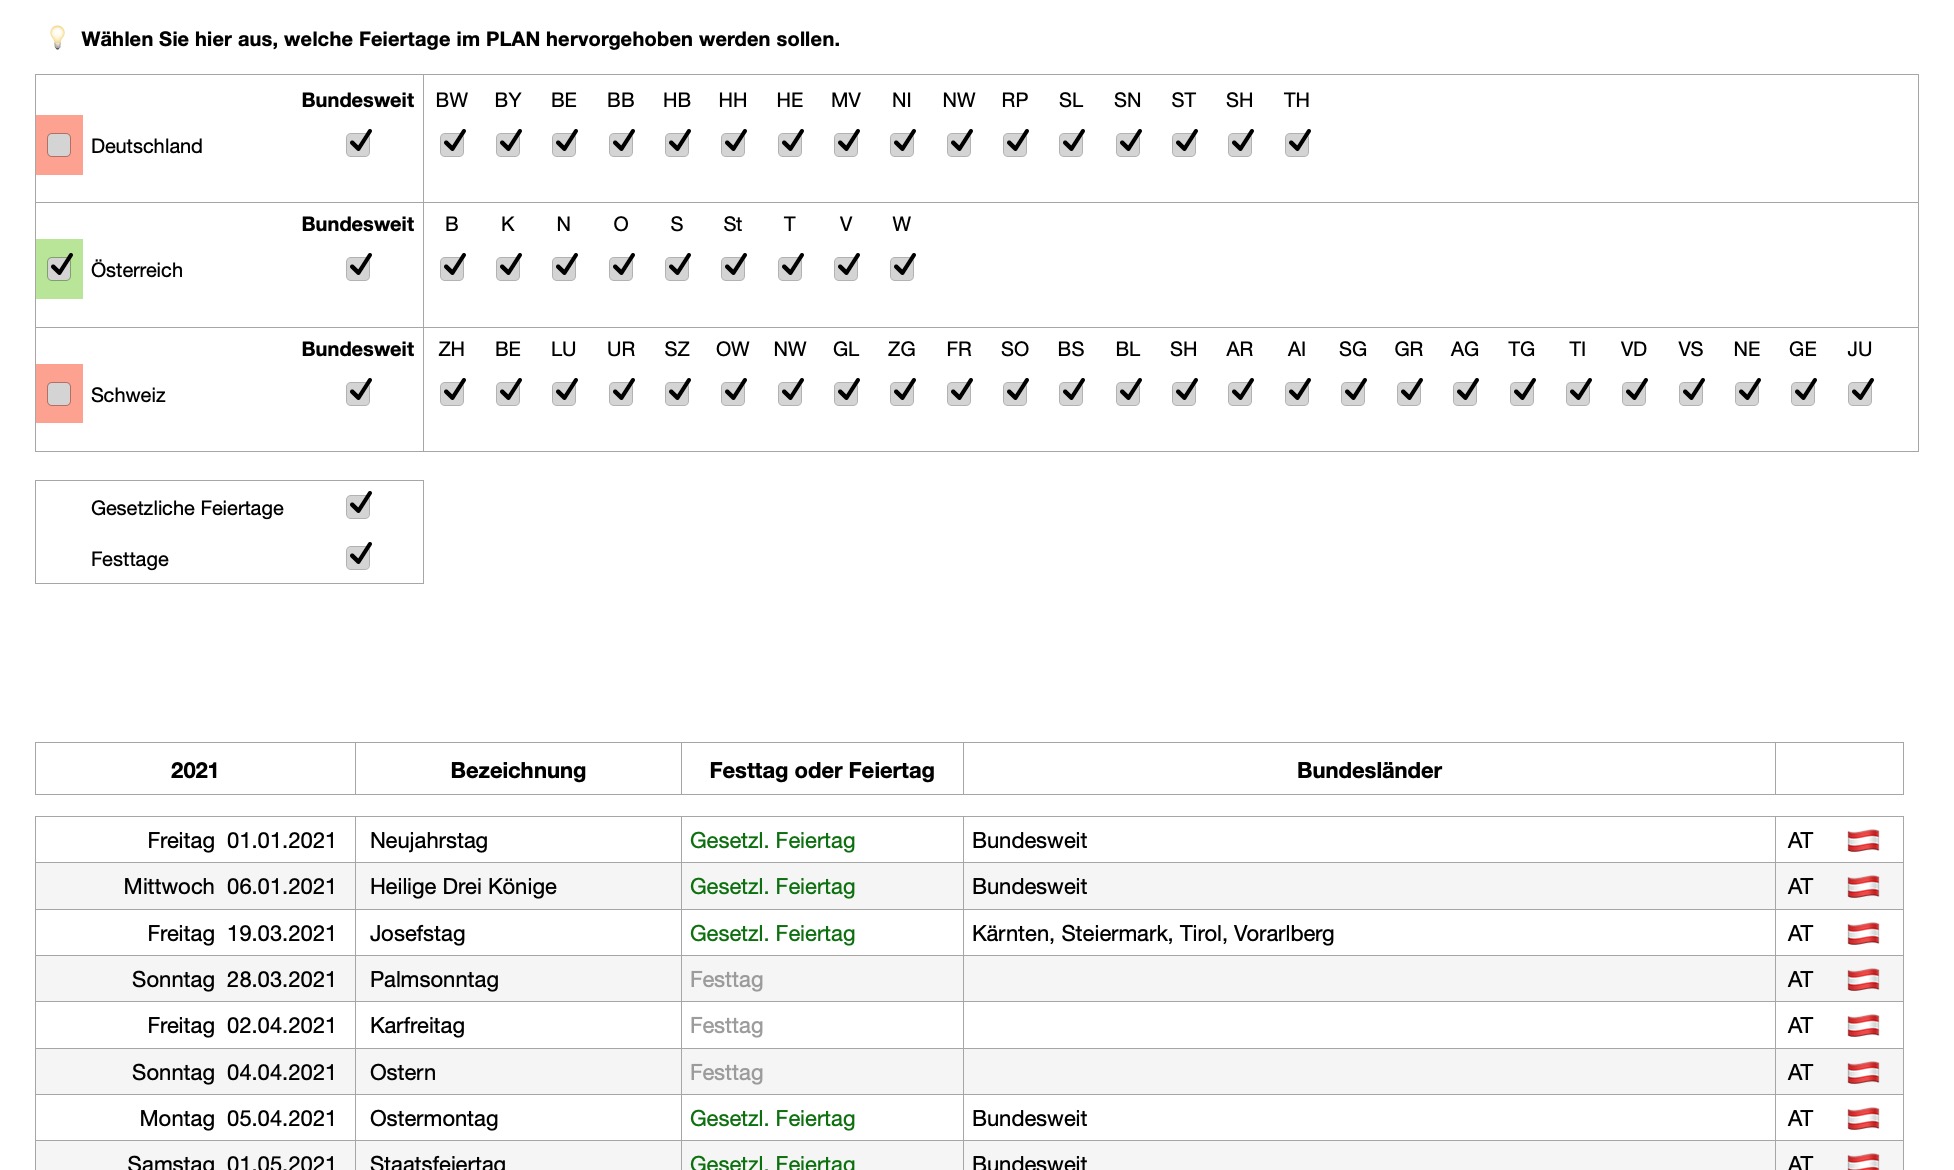Enable the Deutschland country checkbox
The image size is (1954, 1170).
coord(59,145)
